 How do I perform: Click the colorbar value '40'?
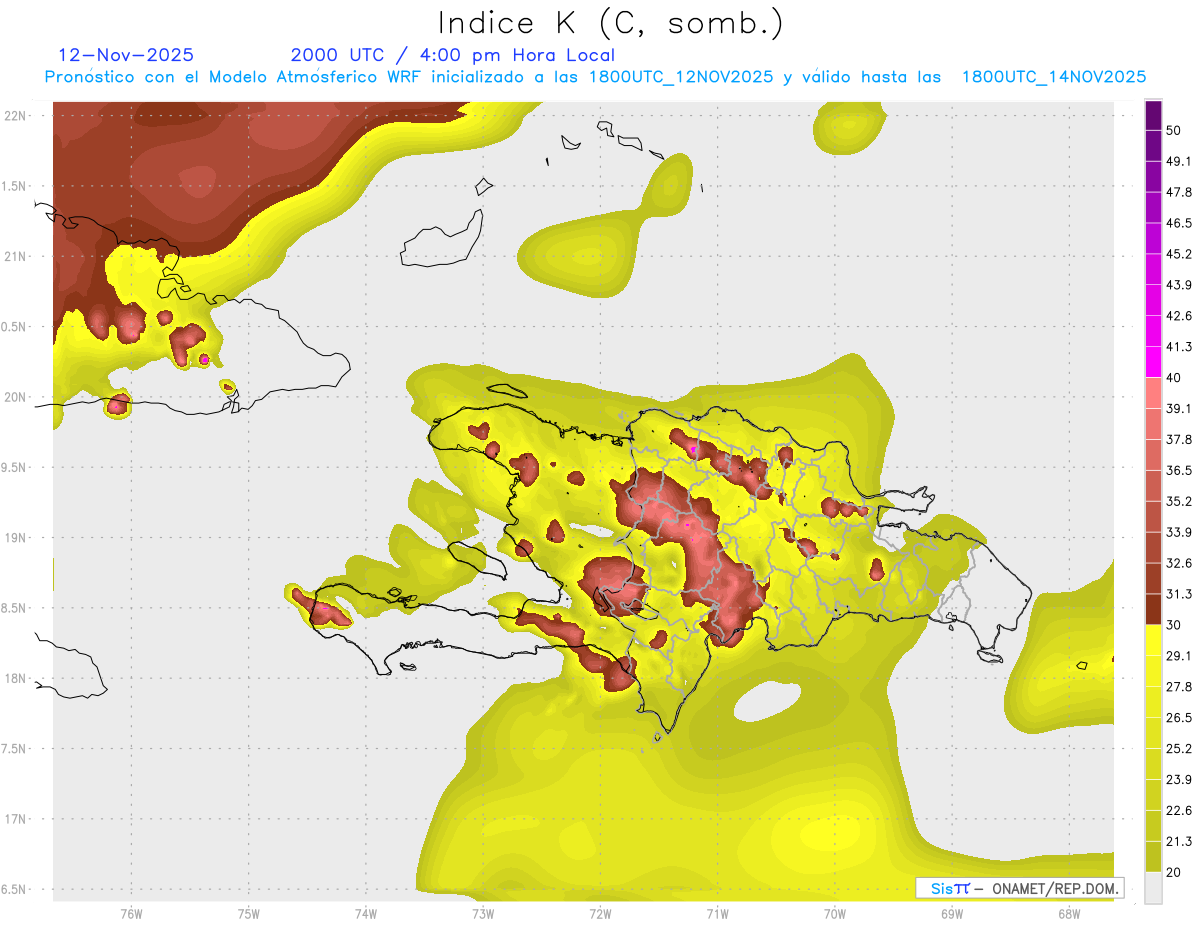tap(1173, 378)
